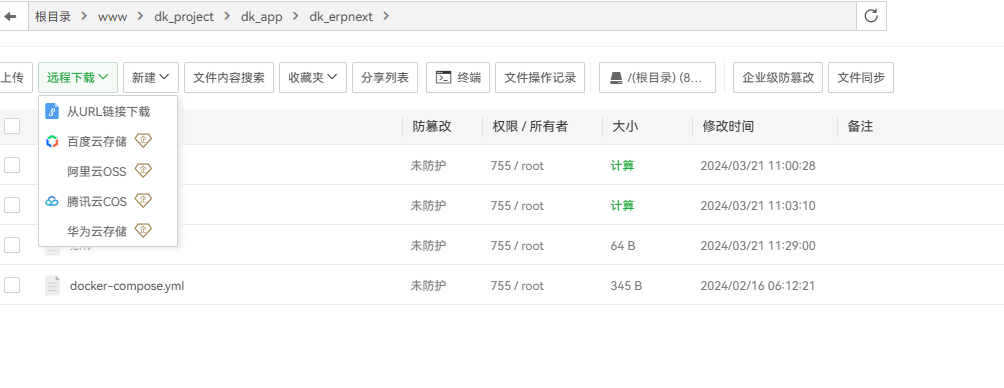The height and width of the screenshot is (388, 1004).
Task: Click the diamond badge beside 百度云存储
Action: pos(143,141)
